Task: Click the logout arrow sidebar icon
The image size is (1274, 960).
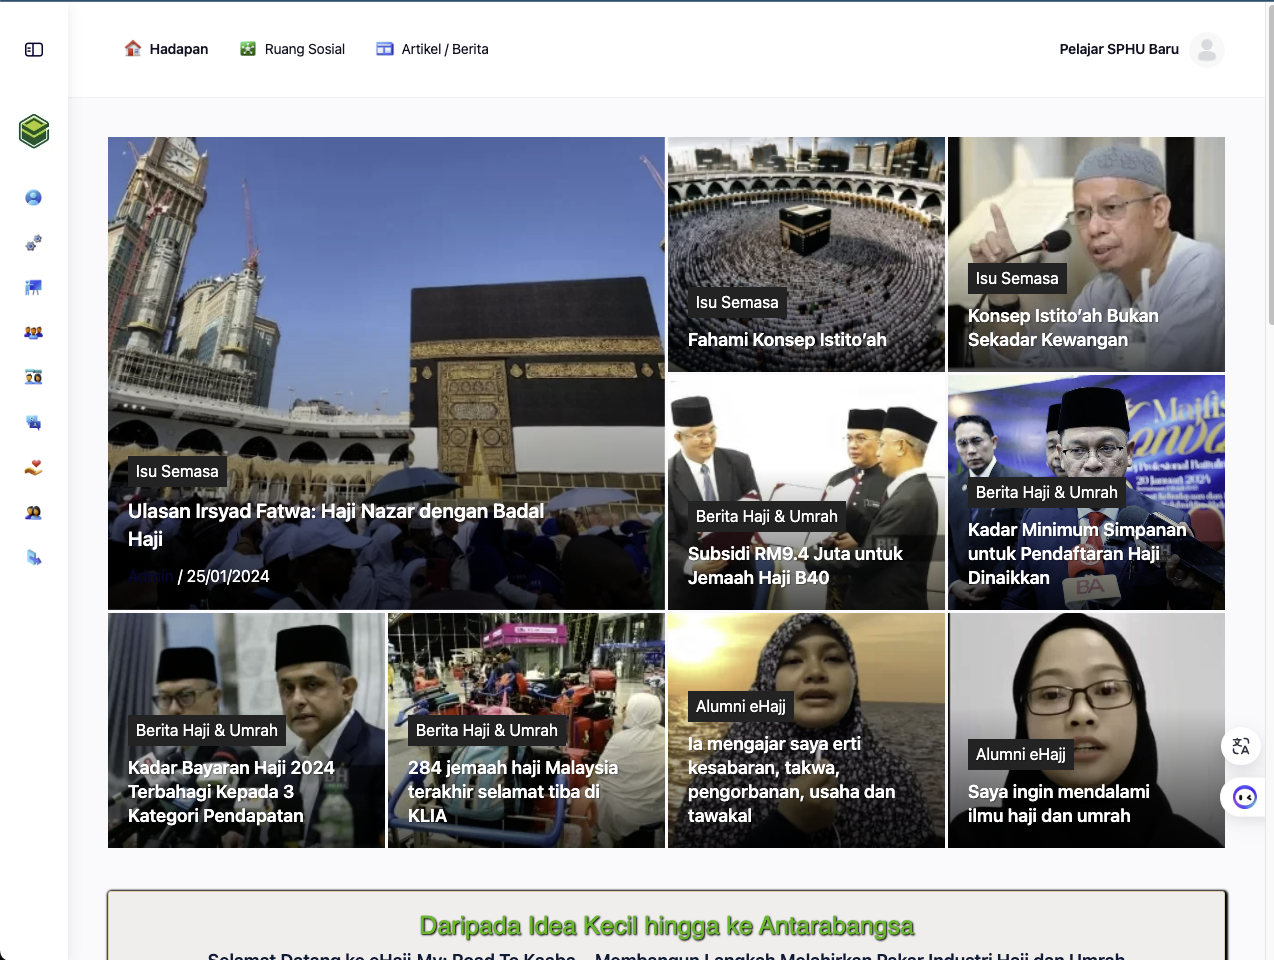Action: point(33,557)
